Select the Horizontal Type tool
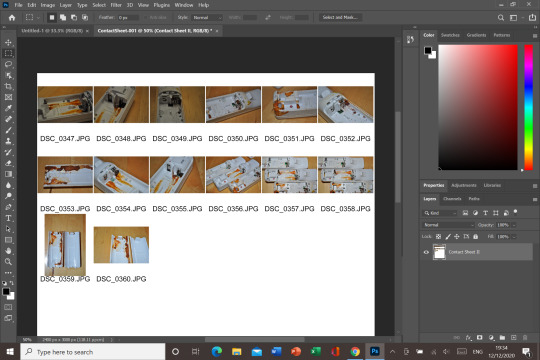This screenshot has height=360, width=540. coord(8,218)
